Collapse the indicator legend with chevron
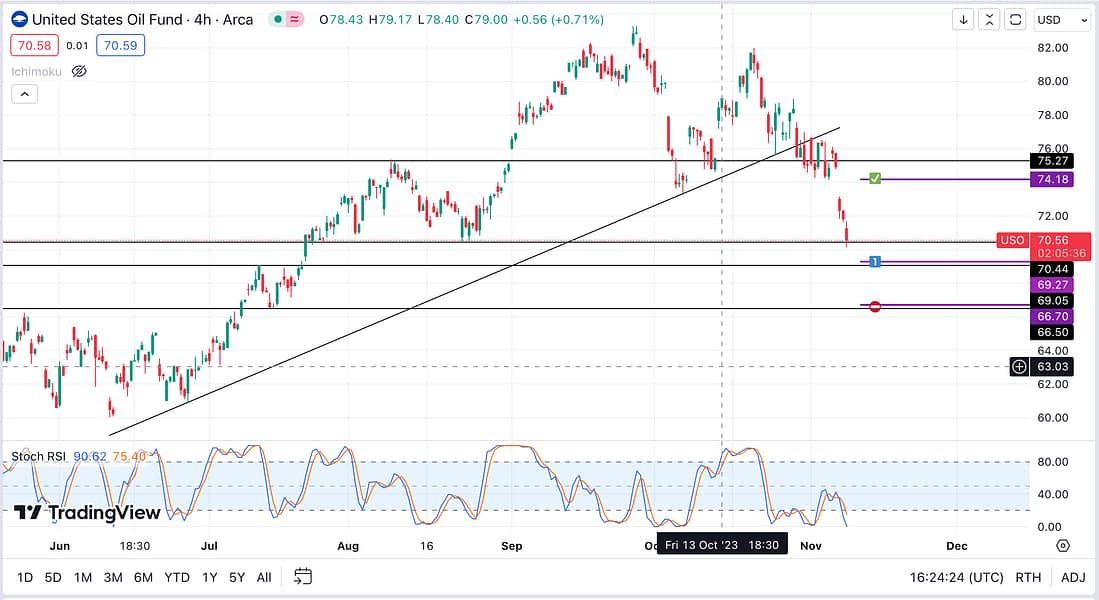This screenshot has height=600, width=1099. pyautogui.click(x=25, y=94)
